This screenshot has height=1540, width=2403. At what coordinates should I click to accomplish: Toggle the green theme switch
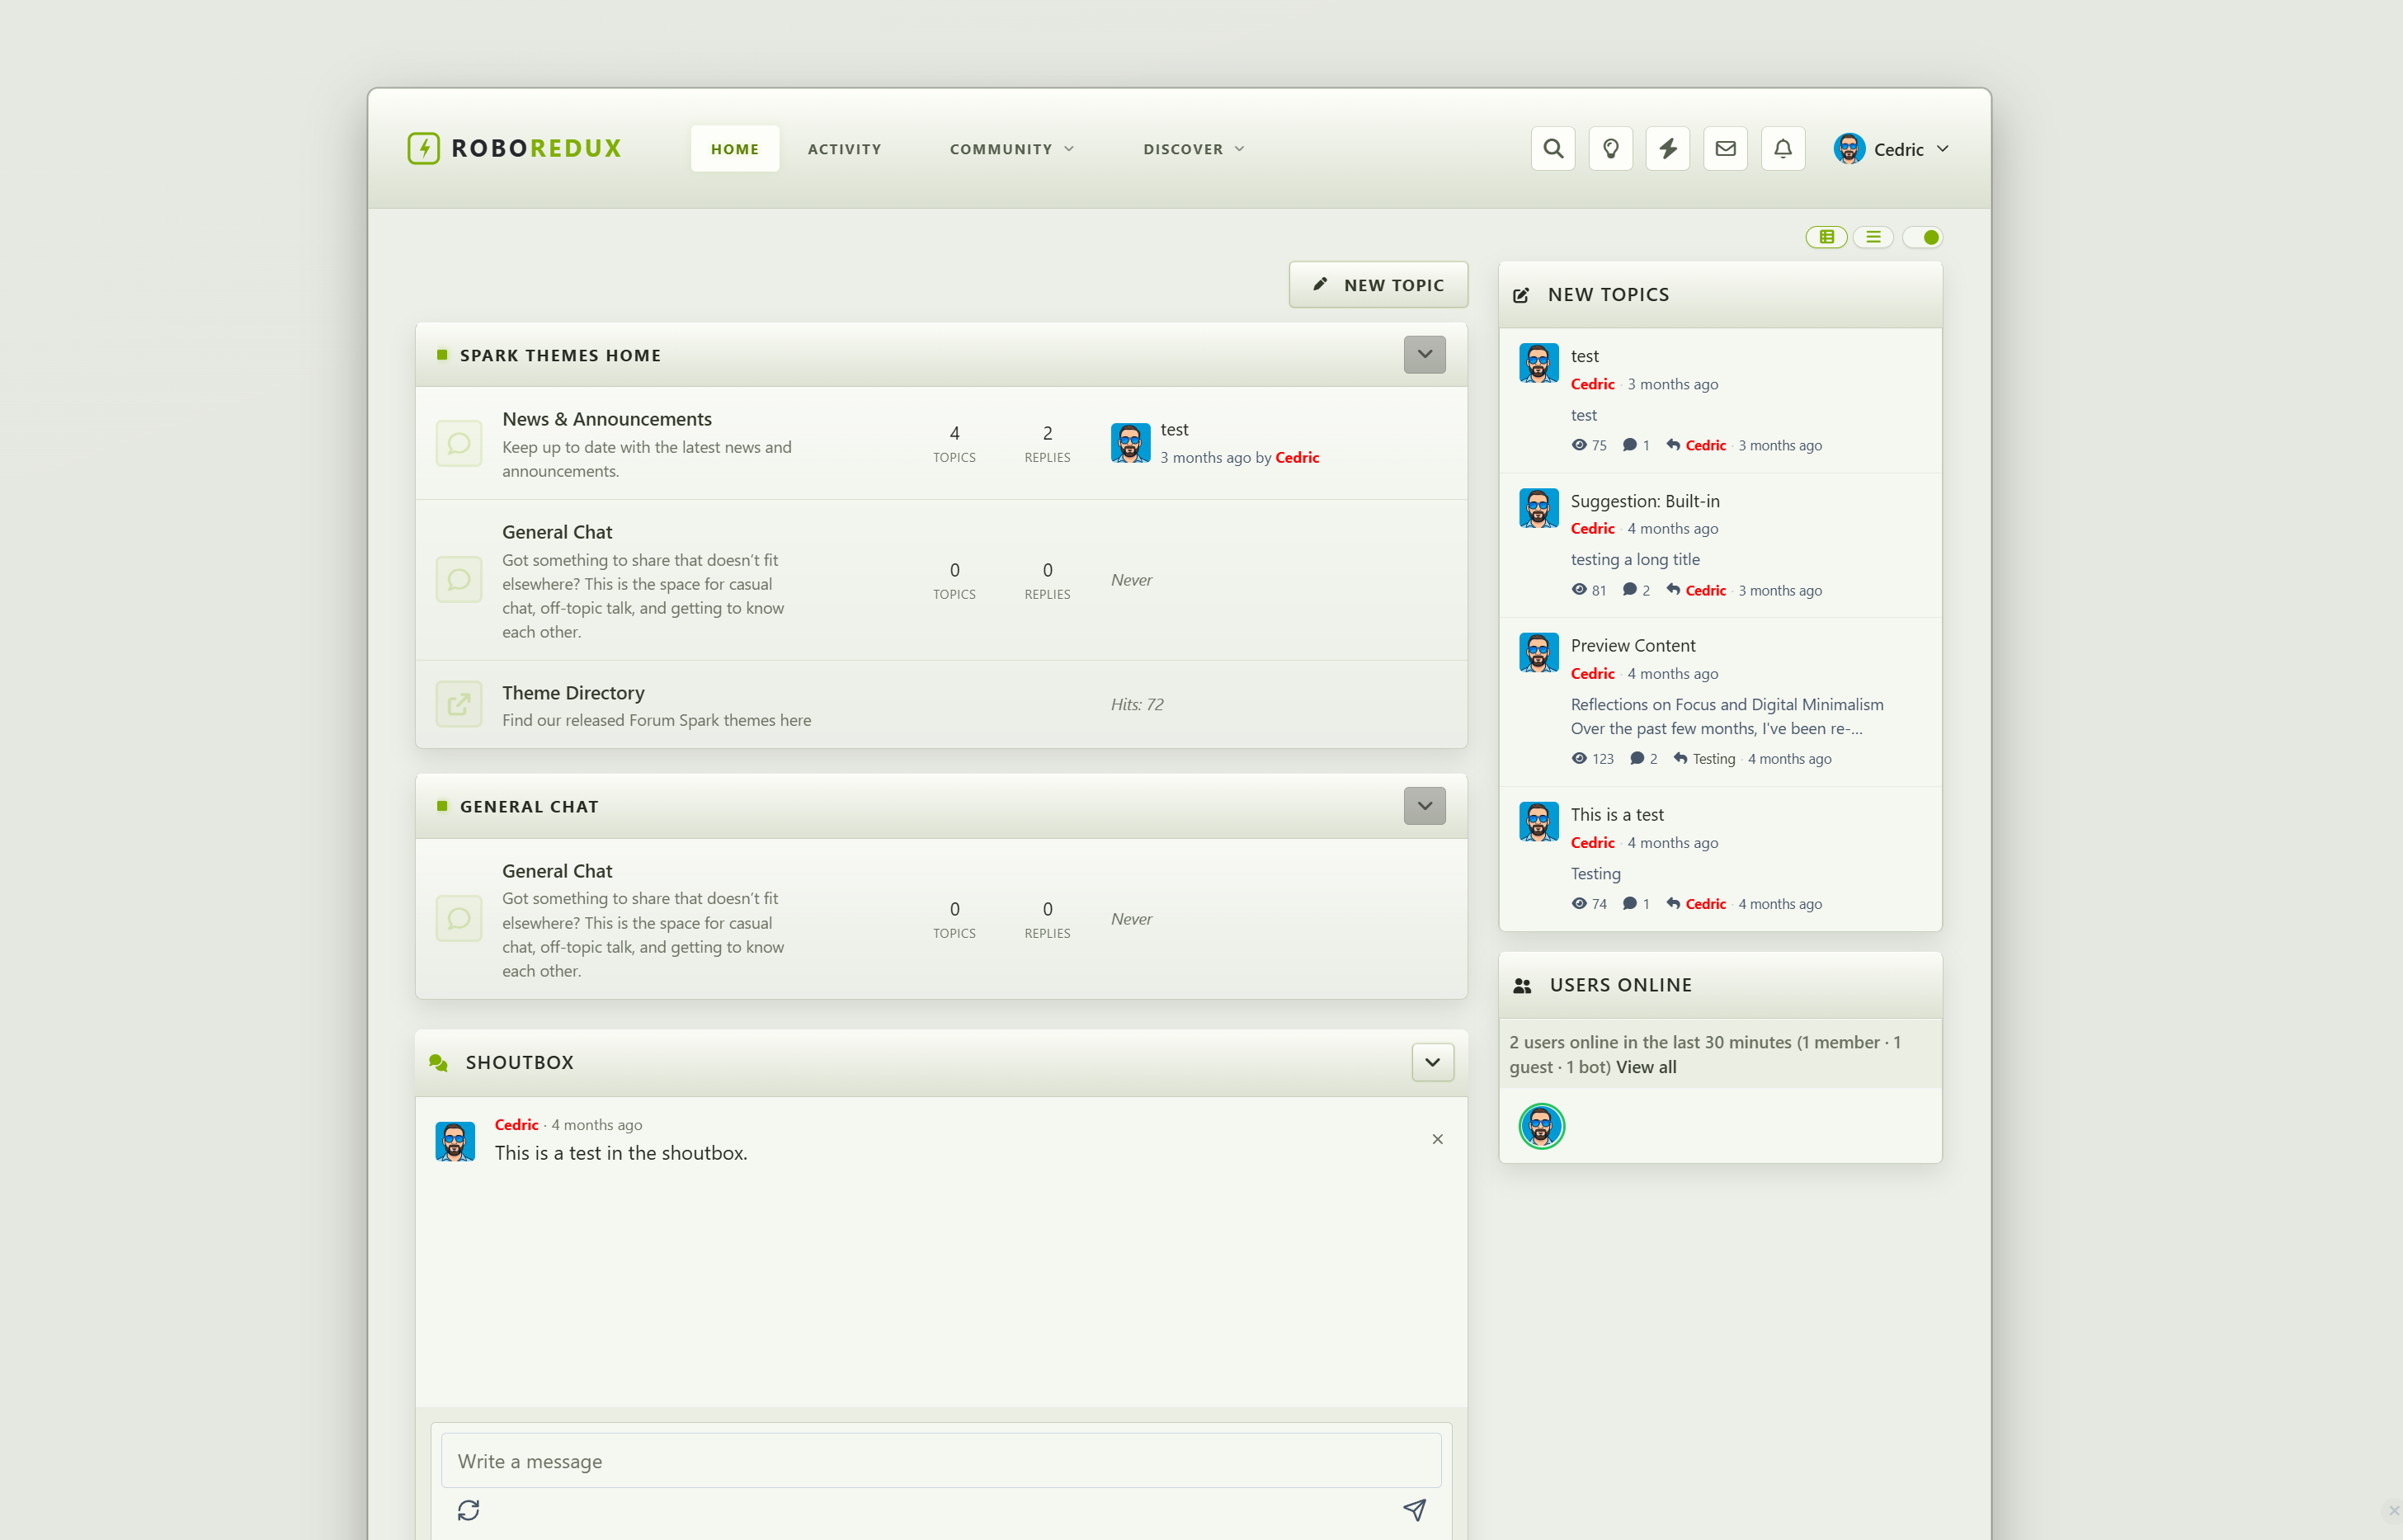tap(1922, 237)
